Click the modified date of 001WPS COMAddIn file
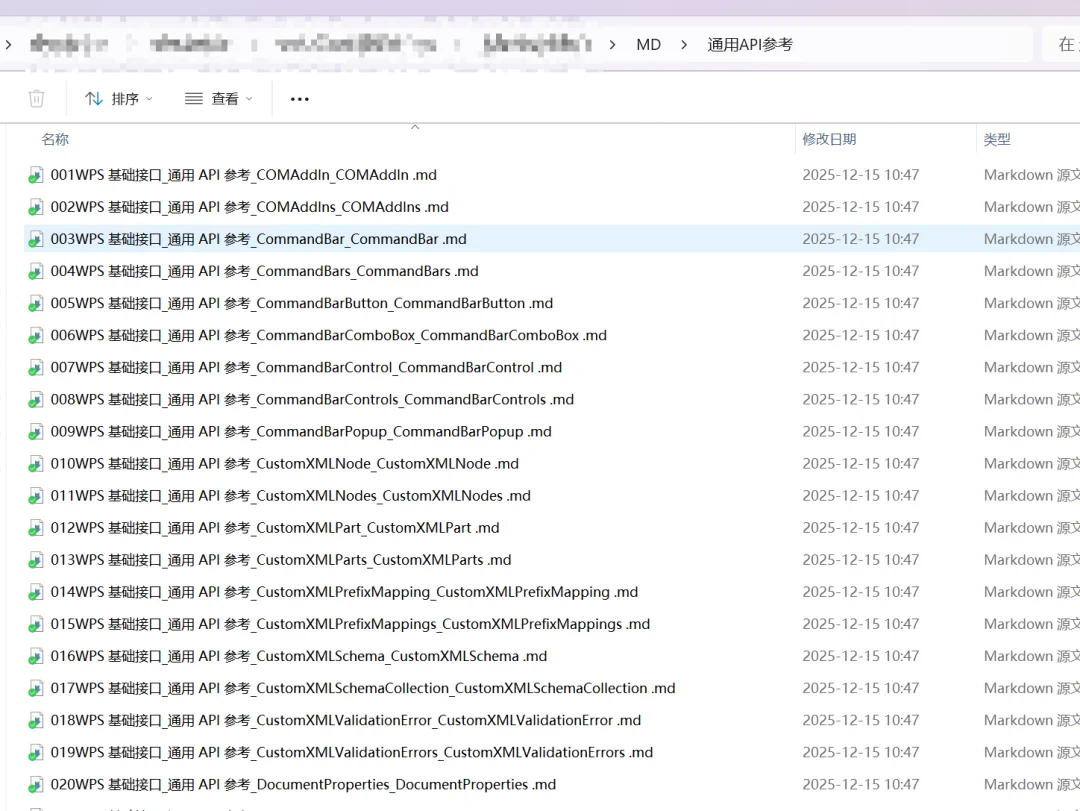1080x811 pixels. tap(860, 175)
